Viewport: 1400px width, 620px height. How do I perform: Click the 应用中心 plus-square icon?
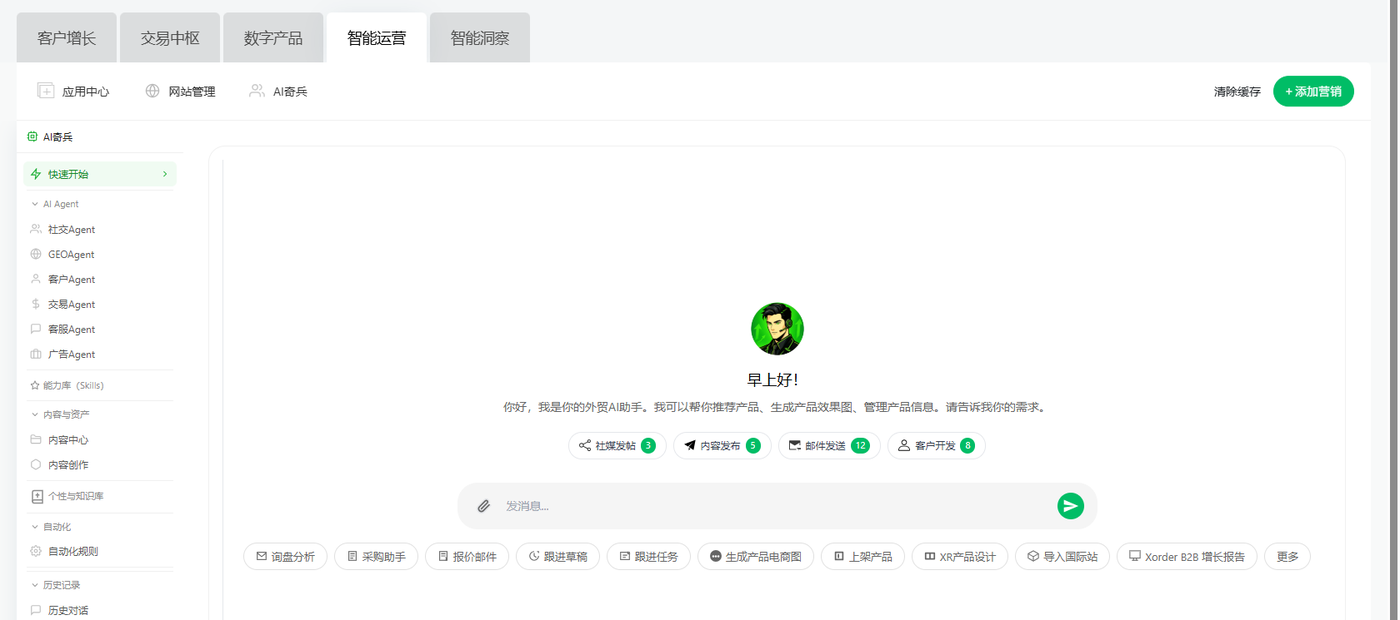(46, 91)
